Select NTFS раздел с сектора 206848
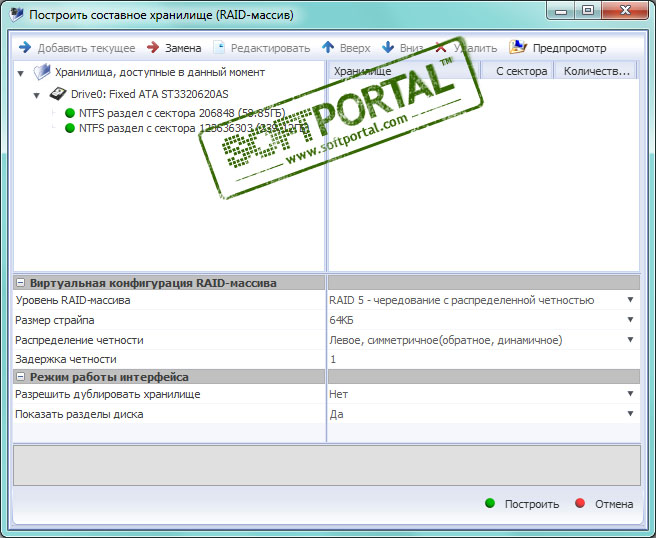This screenshot has height=538, width=656. [182, 113]
